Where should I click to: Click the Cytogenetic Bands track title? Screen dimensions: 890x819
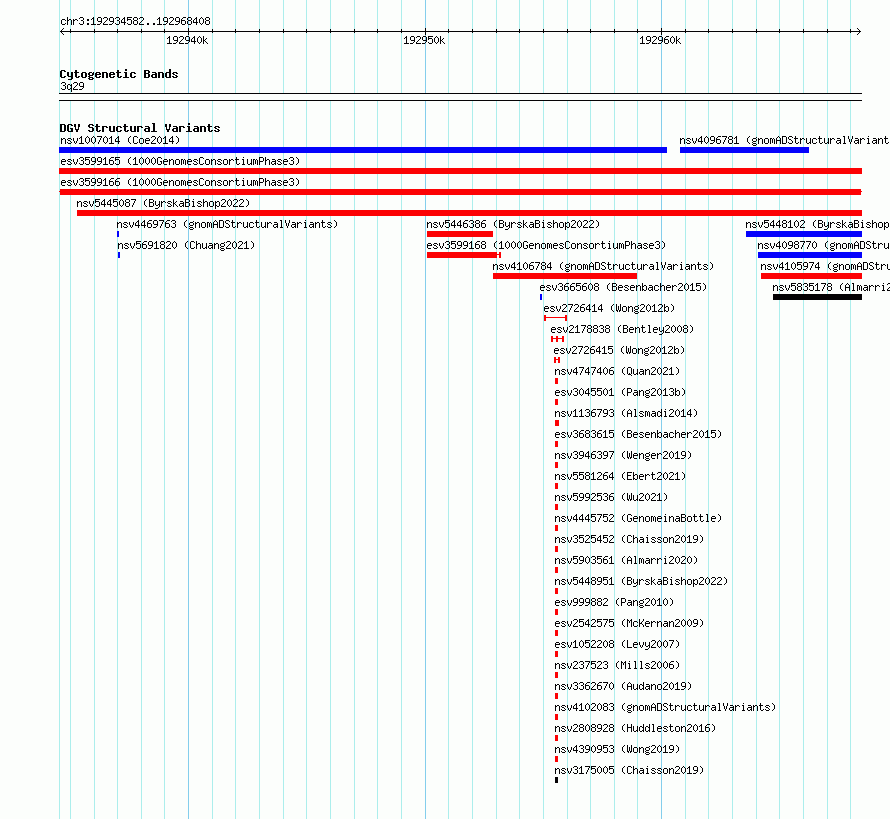[119, 74]
